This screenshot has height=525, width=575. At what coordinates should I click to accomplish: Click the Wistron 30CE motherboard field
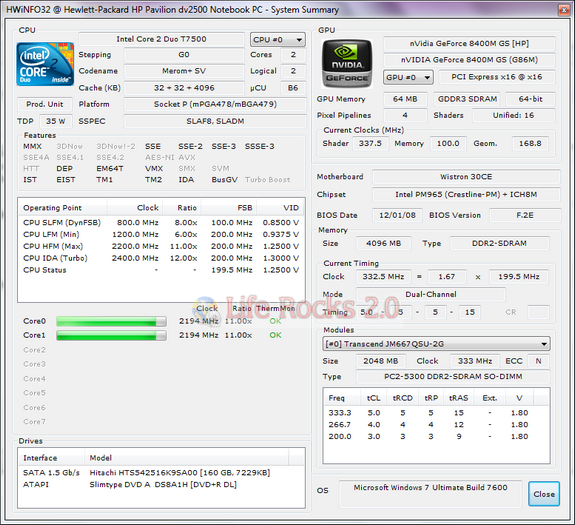click(466, 177)
